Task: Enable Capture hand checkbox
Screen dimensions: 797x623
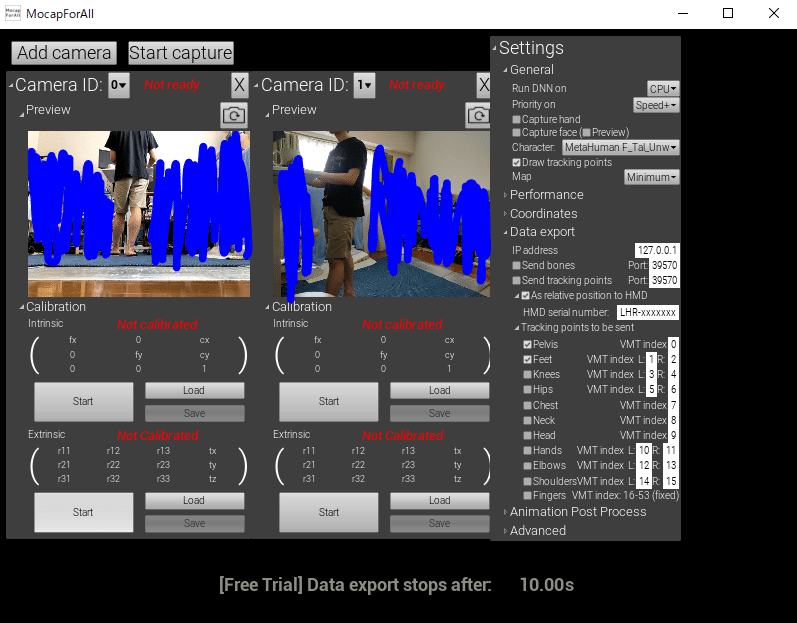Action: [x=516, y=119]
